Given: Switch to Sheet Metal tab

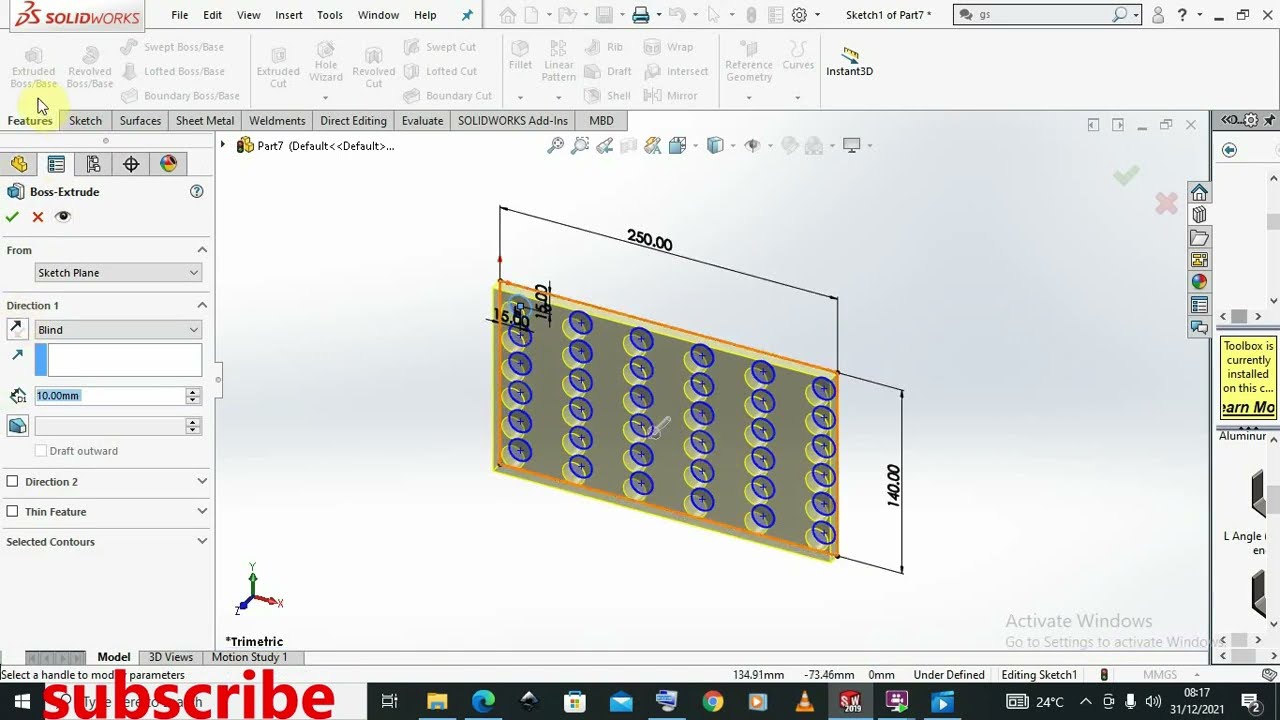Looking at the screenshot, I should pyautogui.click(x=205, y=121).
